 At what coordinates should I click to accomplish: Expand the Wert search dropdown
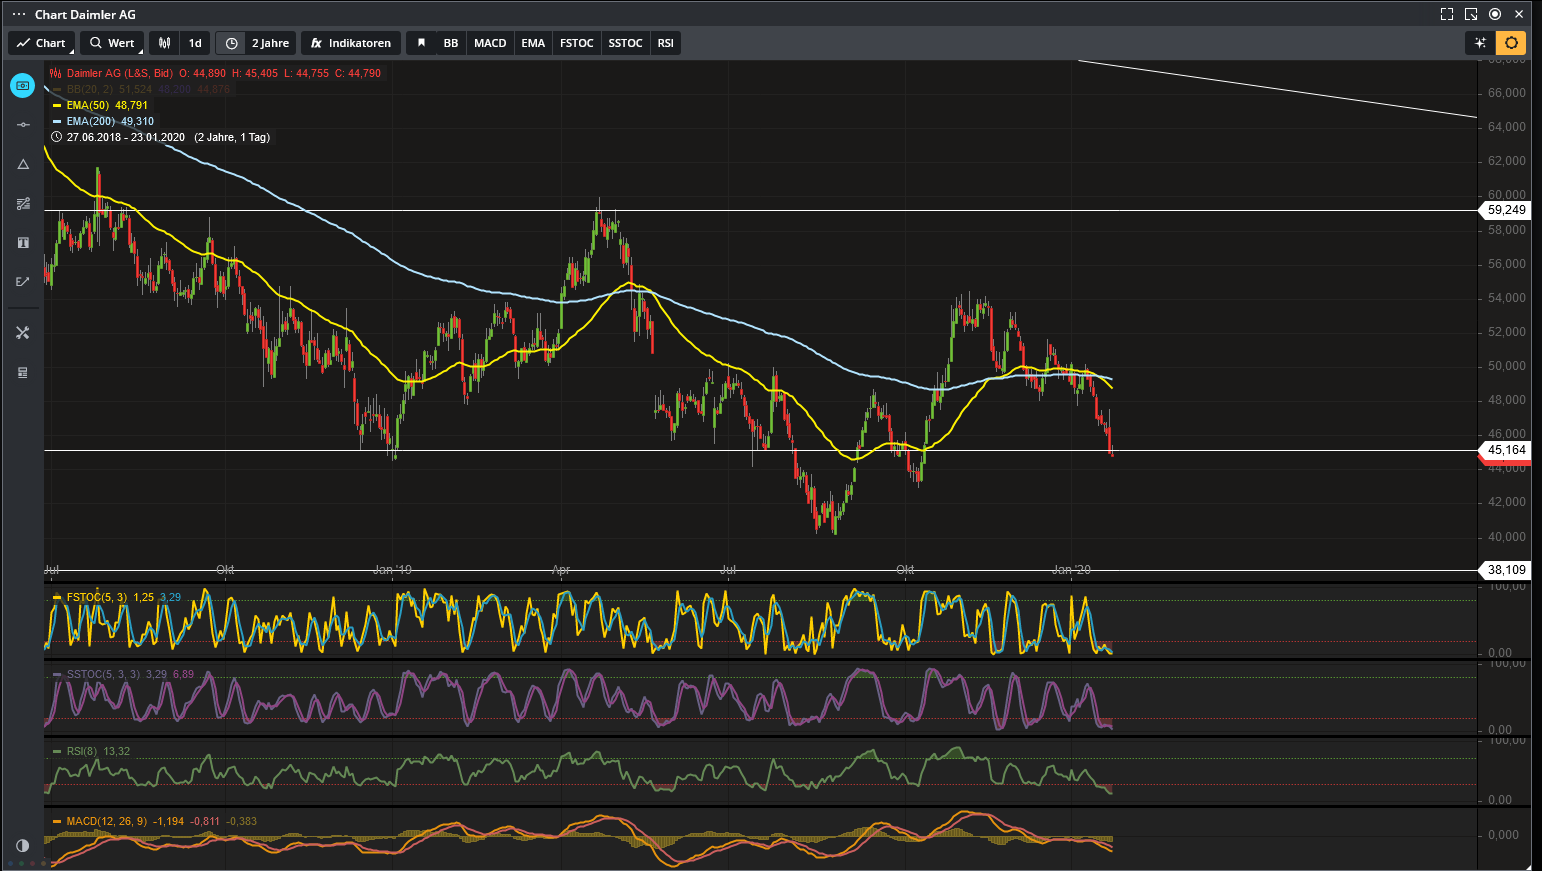112,43
